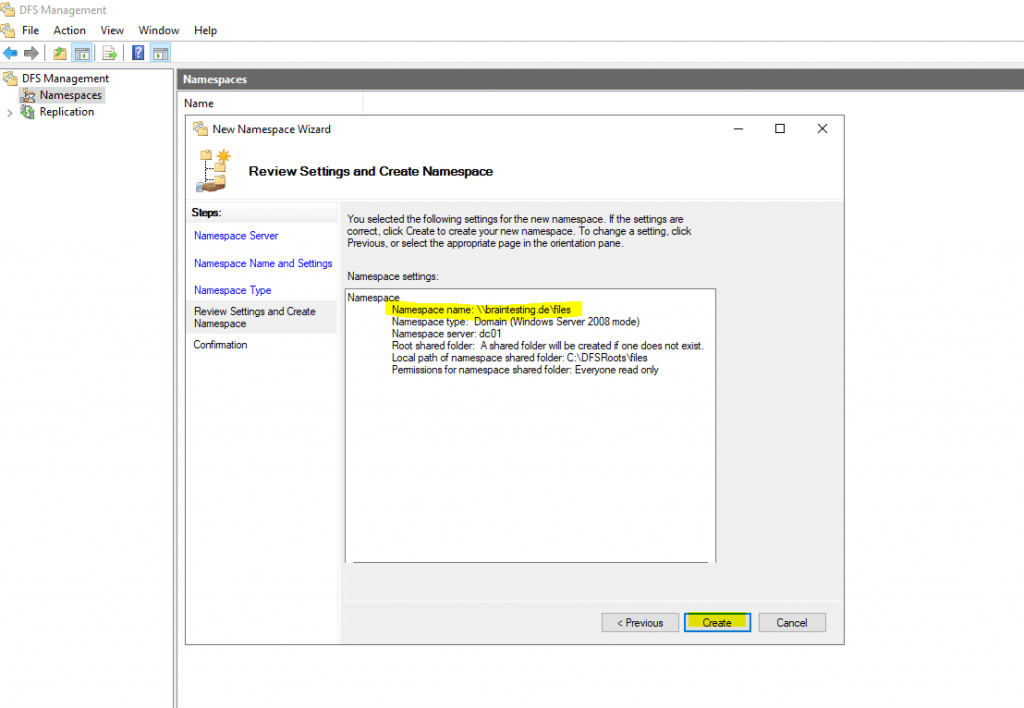Screen dimensions: 1024x708
Task: Open the Help toolbar icon
Action: pos(138,53)
